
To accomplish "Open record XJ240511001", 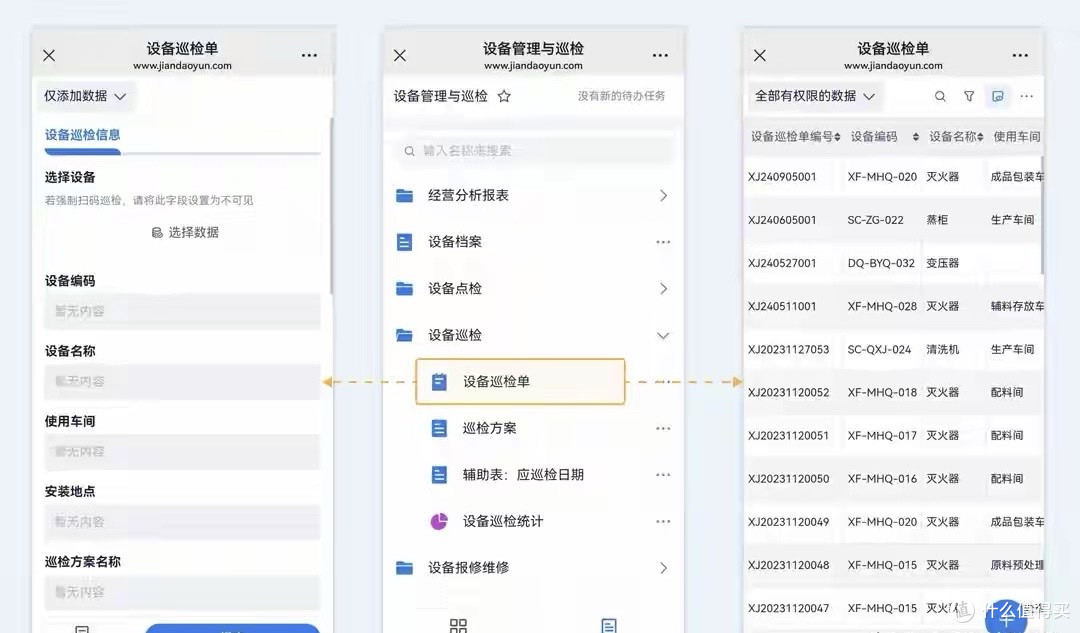I will point(782,306).
